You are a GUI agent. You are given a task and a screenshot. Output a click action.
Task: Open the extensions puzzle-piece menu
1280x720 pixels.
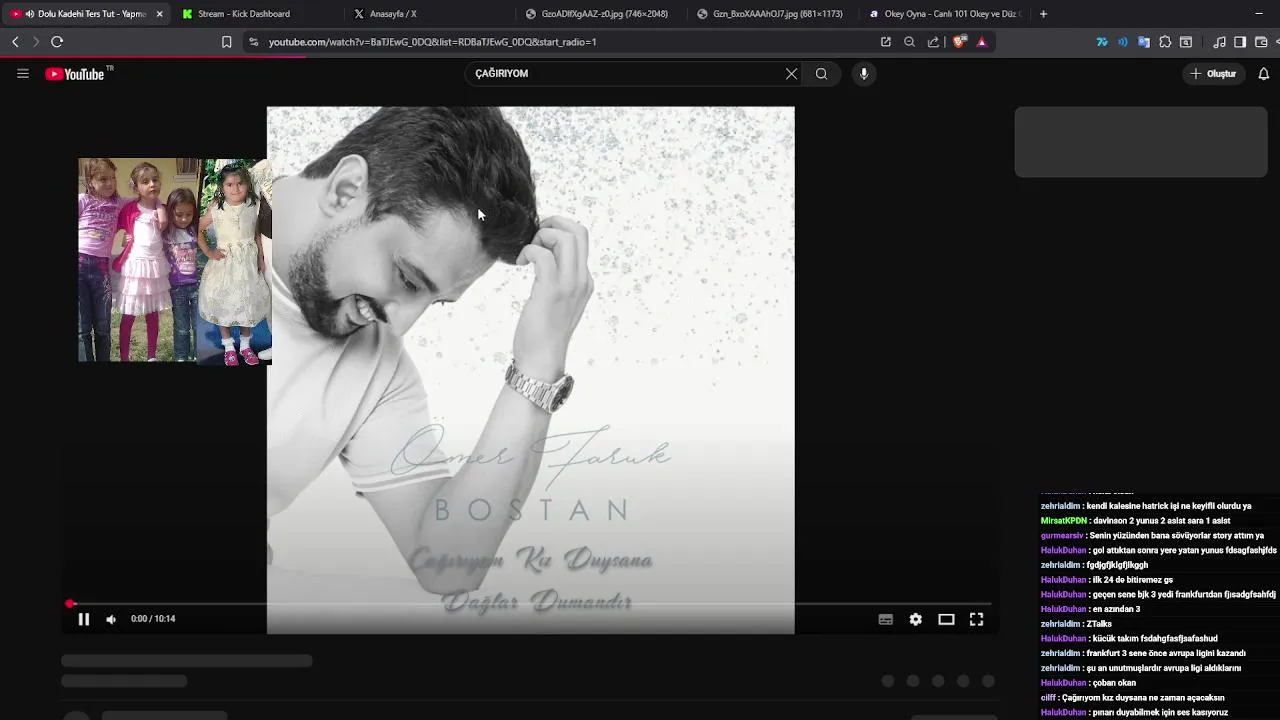pos(1165,42)
